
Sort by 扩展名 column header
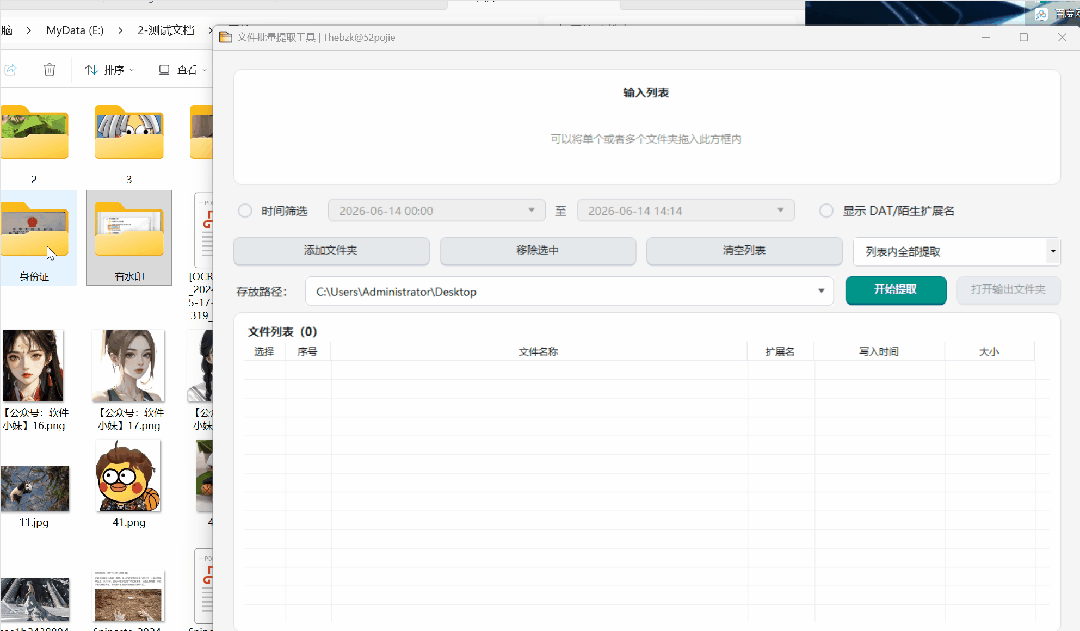click(x=780, y=351)
